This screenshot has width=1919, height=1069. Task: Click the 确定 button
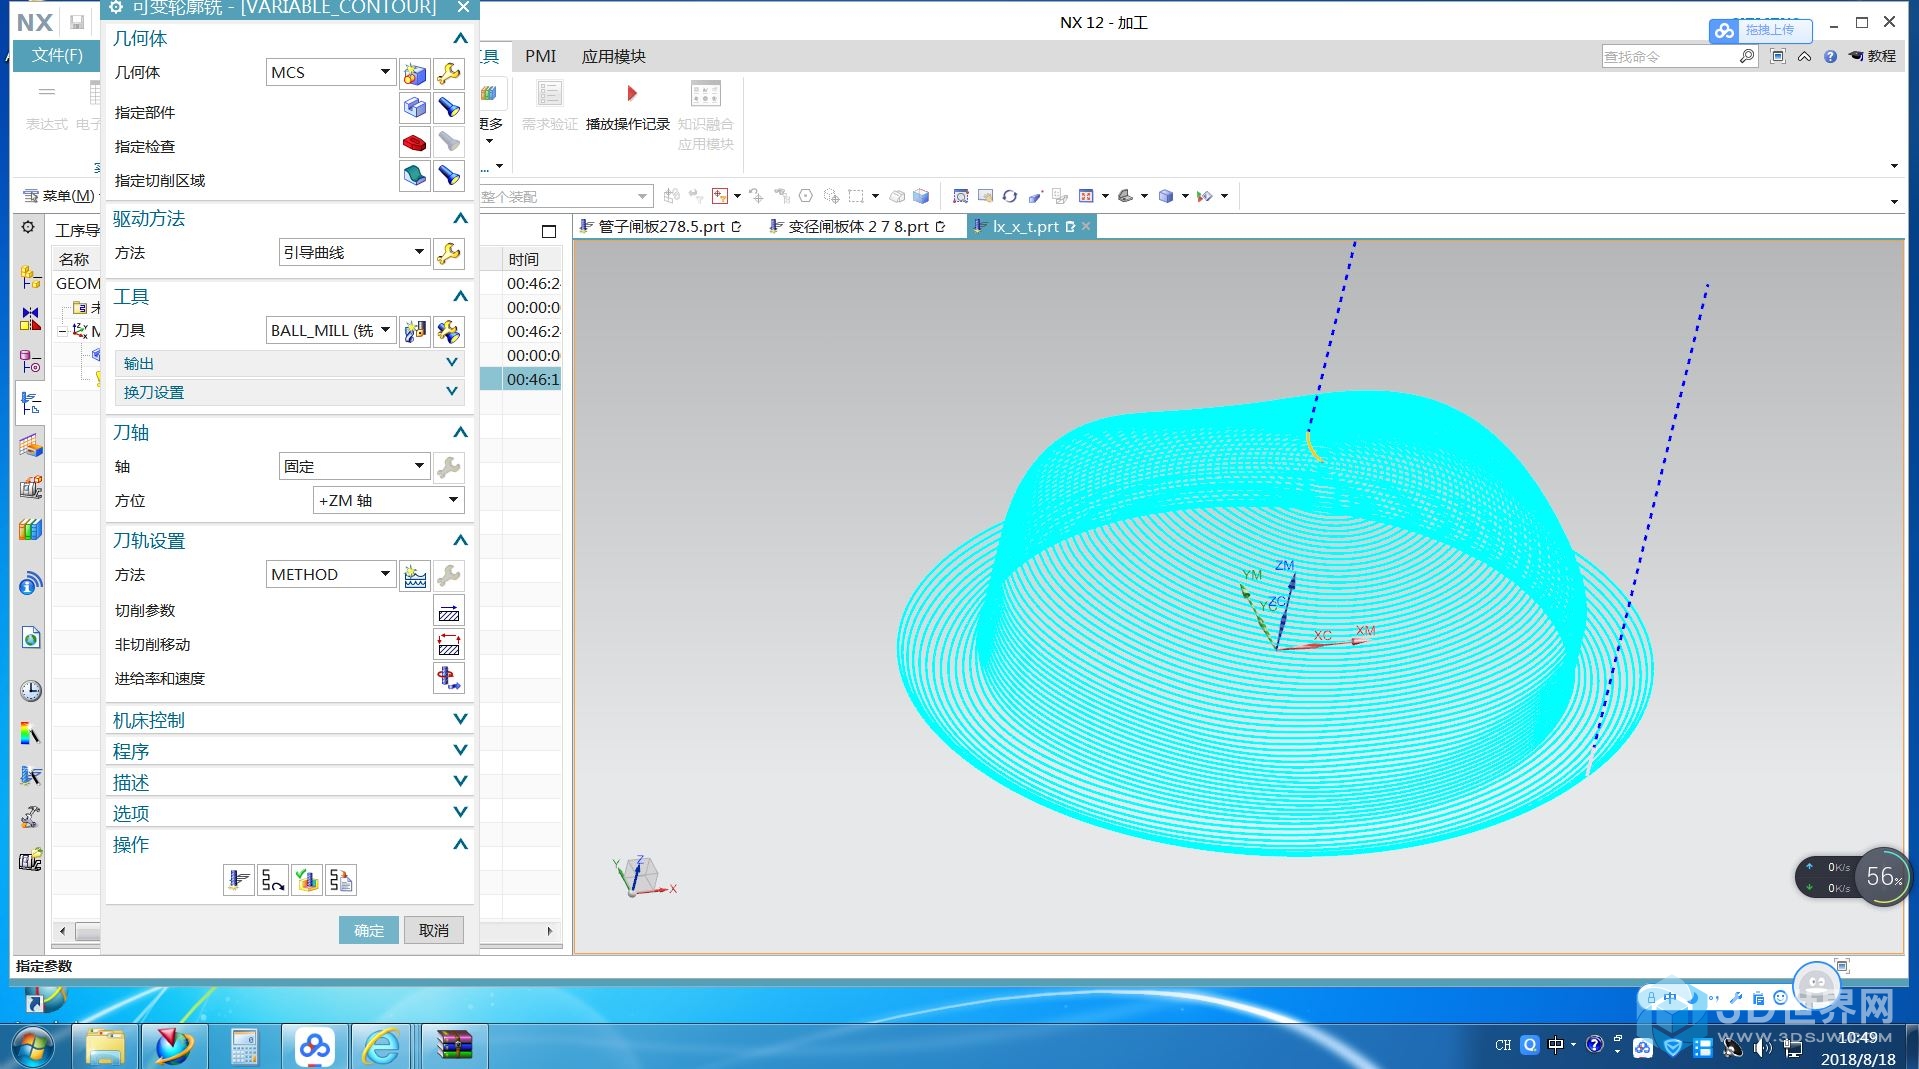[x=369, y=930]
